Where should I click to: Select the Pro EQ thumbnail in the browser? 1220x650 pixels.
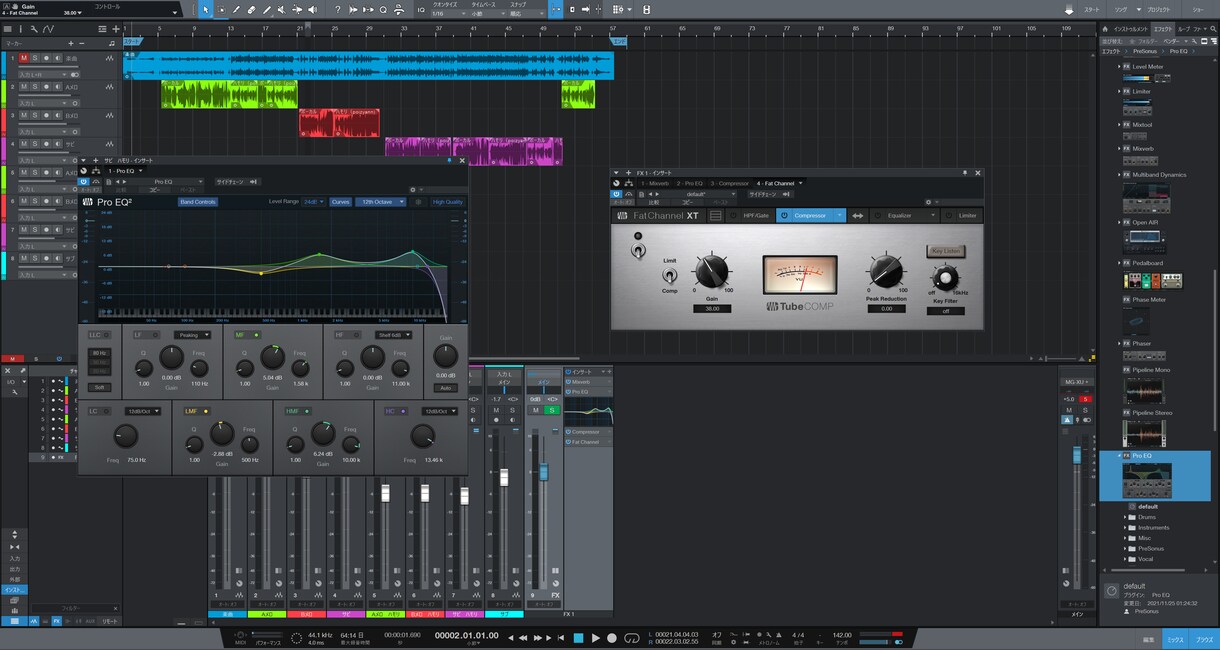[1146, 482]
